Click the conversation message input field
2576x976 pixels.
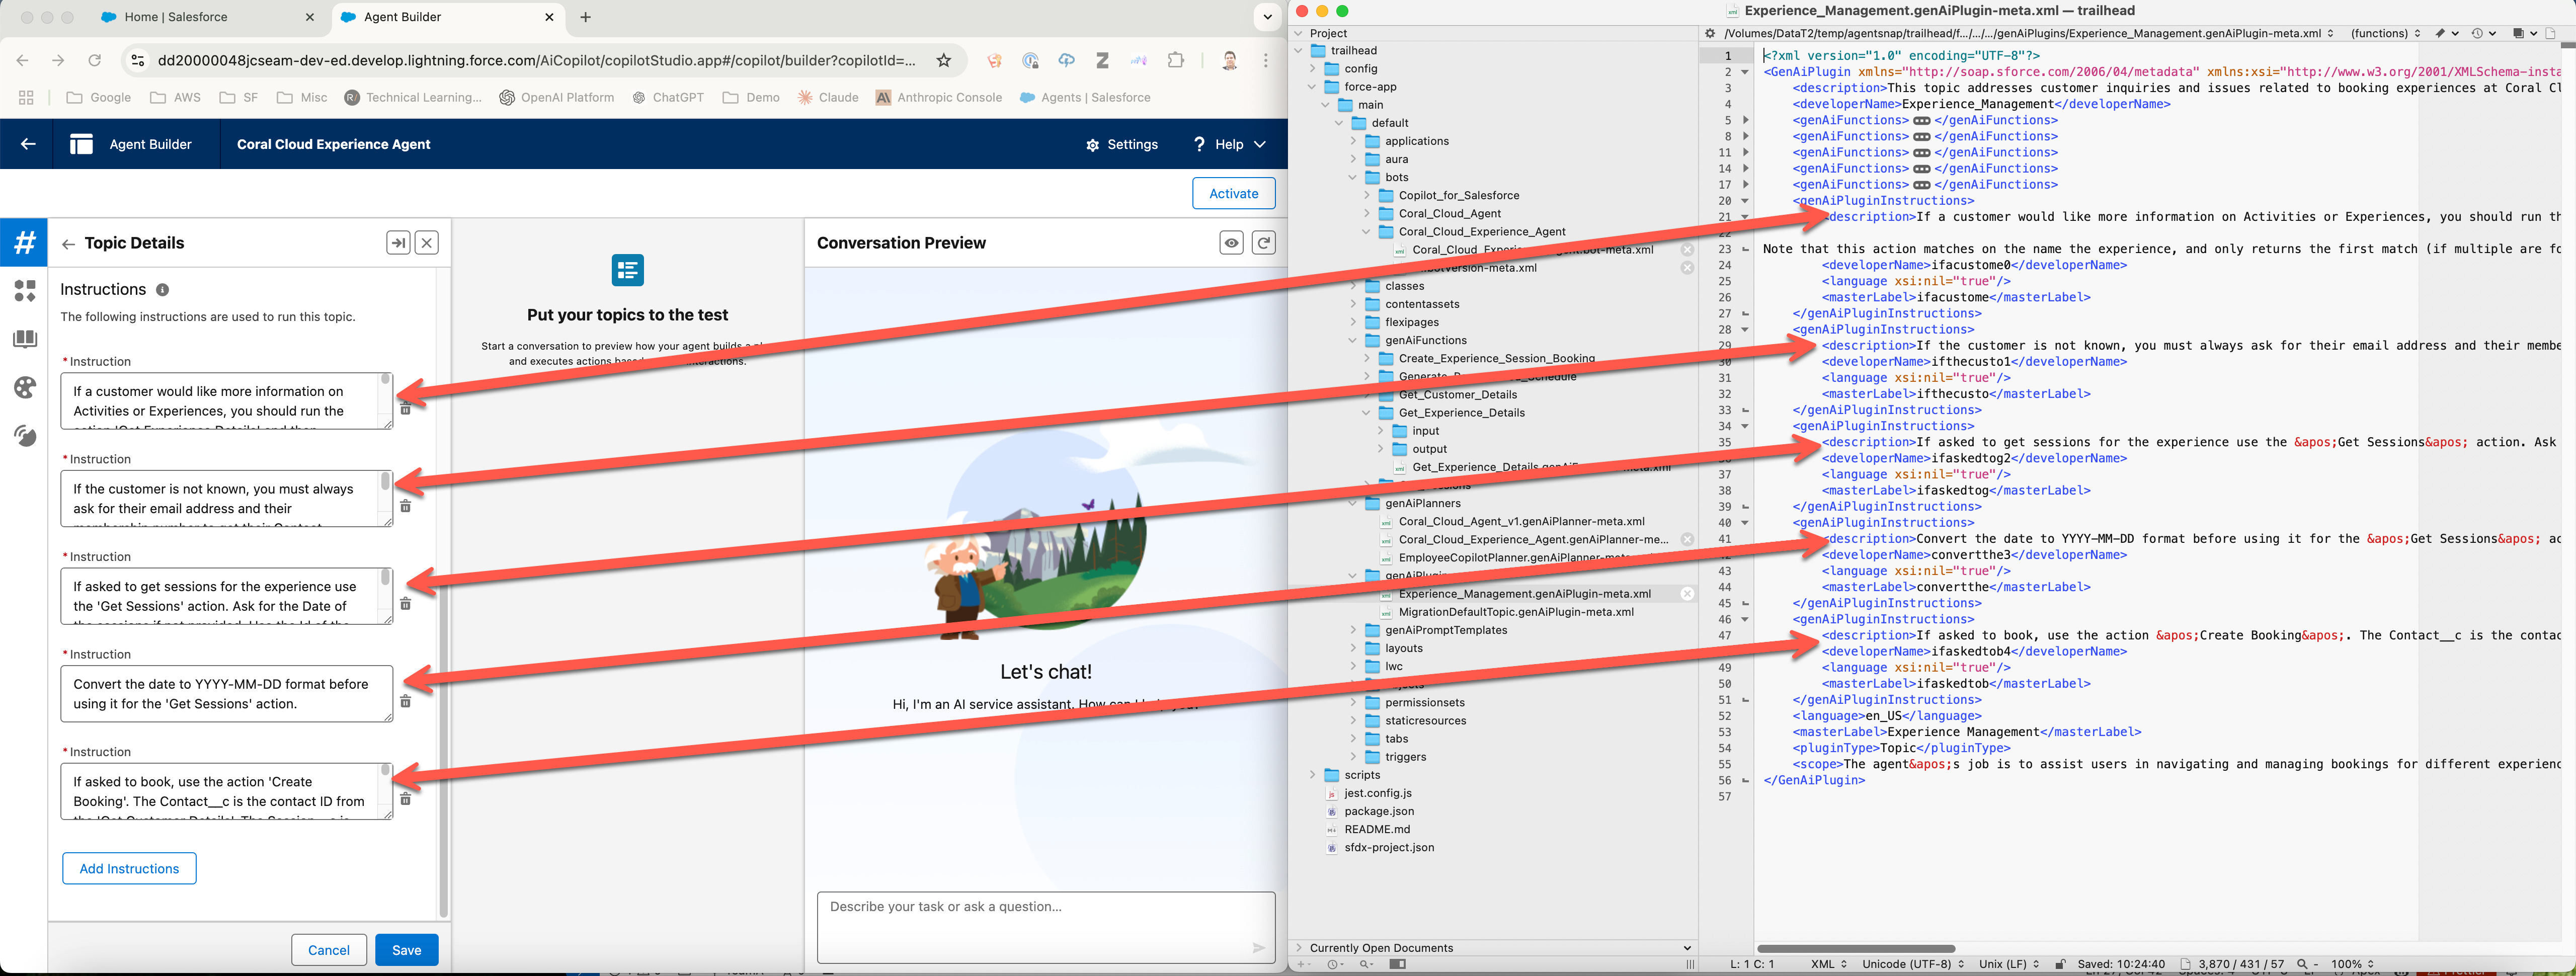pyautogui.click(x=1046, y=927)
